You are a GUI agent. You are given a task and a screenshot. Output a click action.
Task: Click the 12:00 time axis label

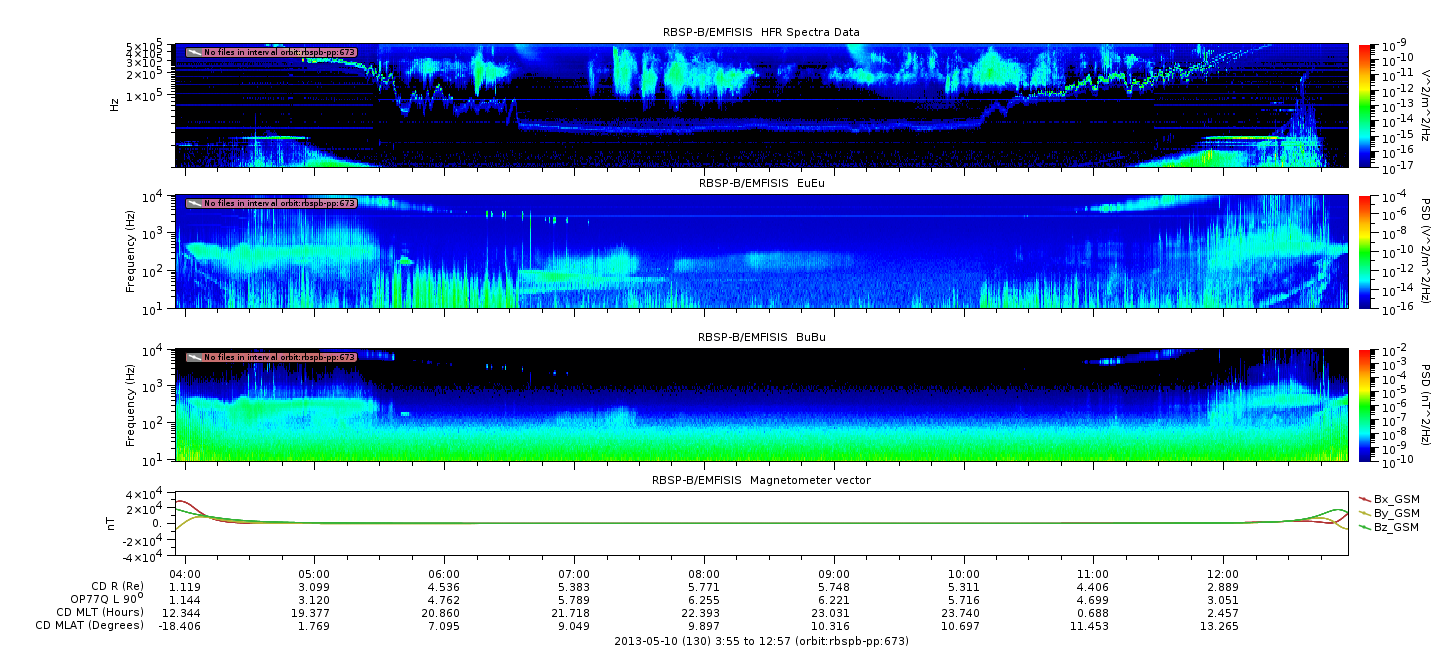(1223, 574)
